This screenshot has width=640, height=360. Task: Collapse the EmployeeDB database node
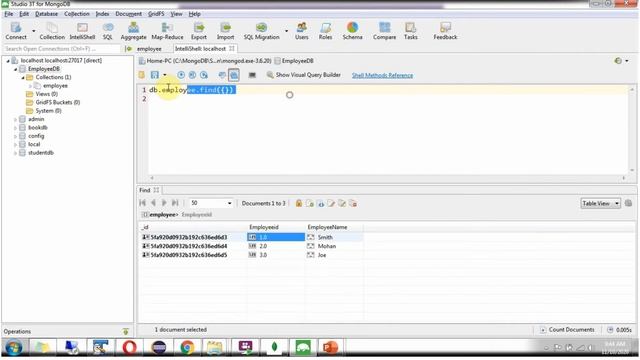[16, 69]
